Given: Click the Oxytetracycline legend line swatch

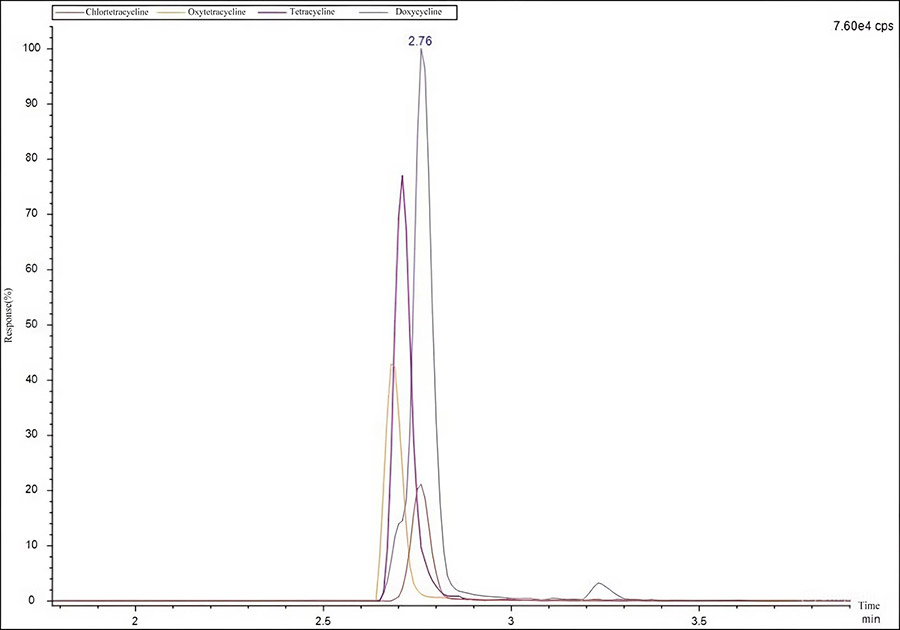Looking at the screenshot, I should point(171,13).
